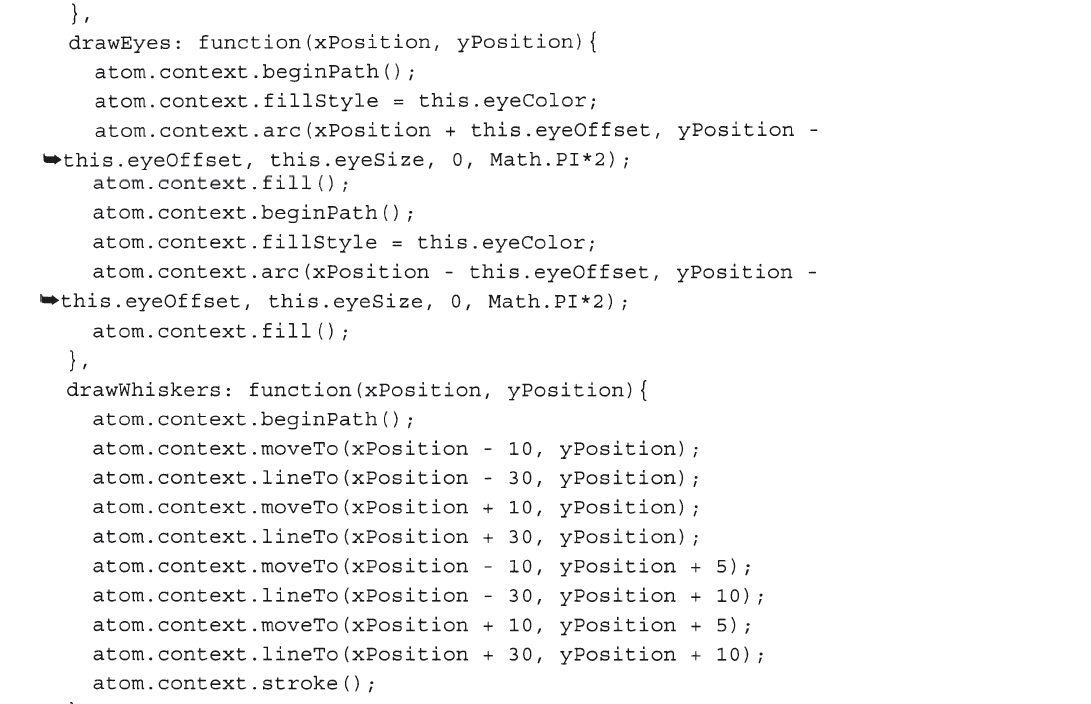The height and width of the screenshot is (704, 1091).
Task: Click the first atom.context.beginPath() line
Action: coord(255,72)
